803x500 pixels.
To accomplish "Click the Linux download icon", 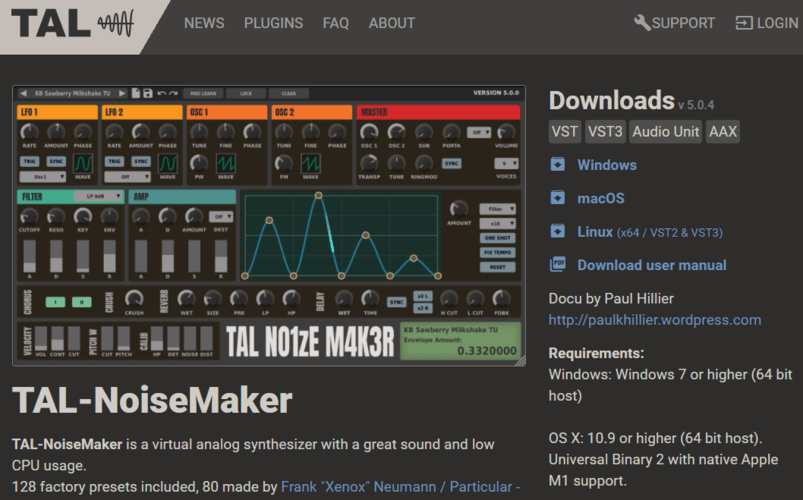I will tap(558, 231).
